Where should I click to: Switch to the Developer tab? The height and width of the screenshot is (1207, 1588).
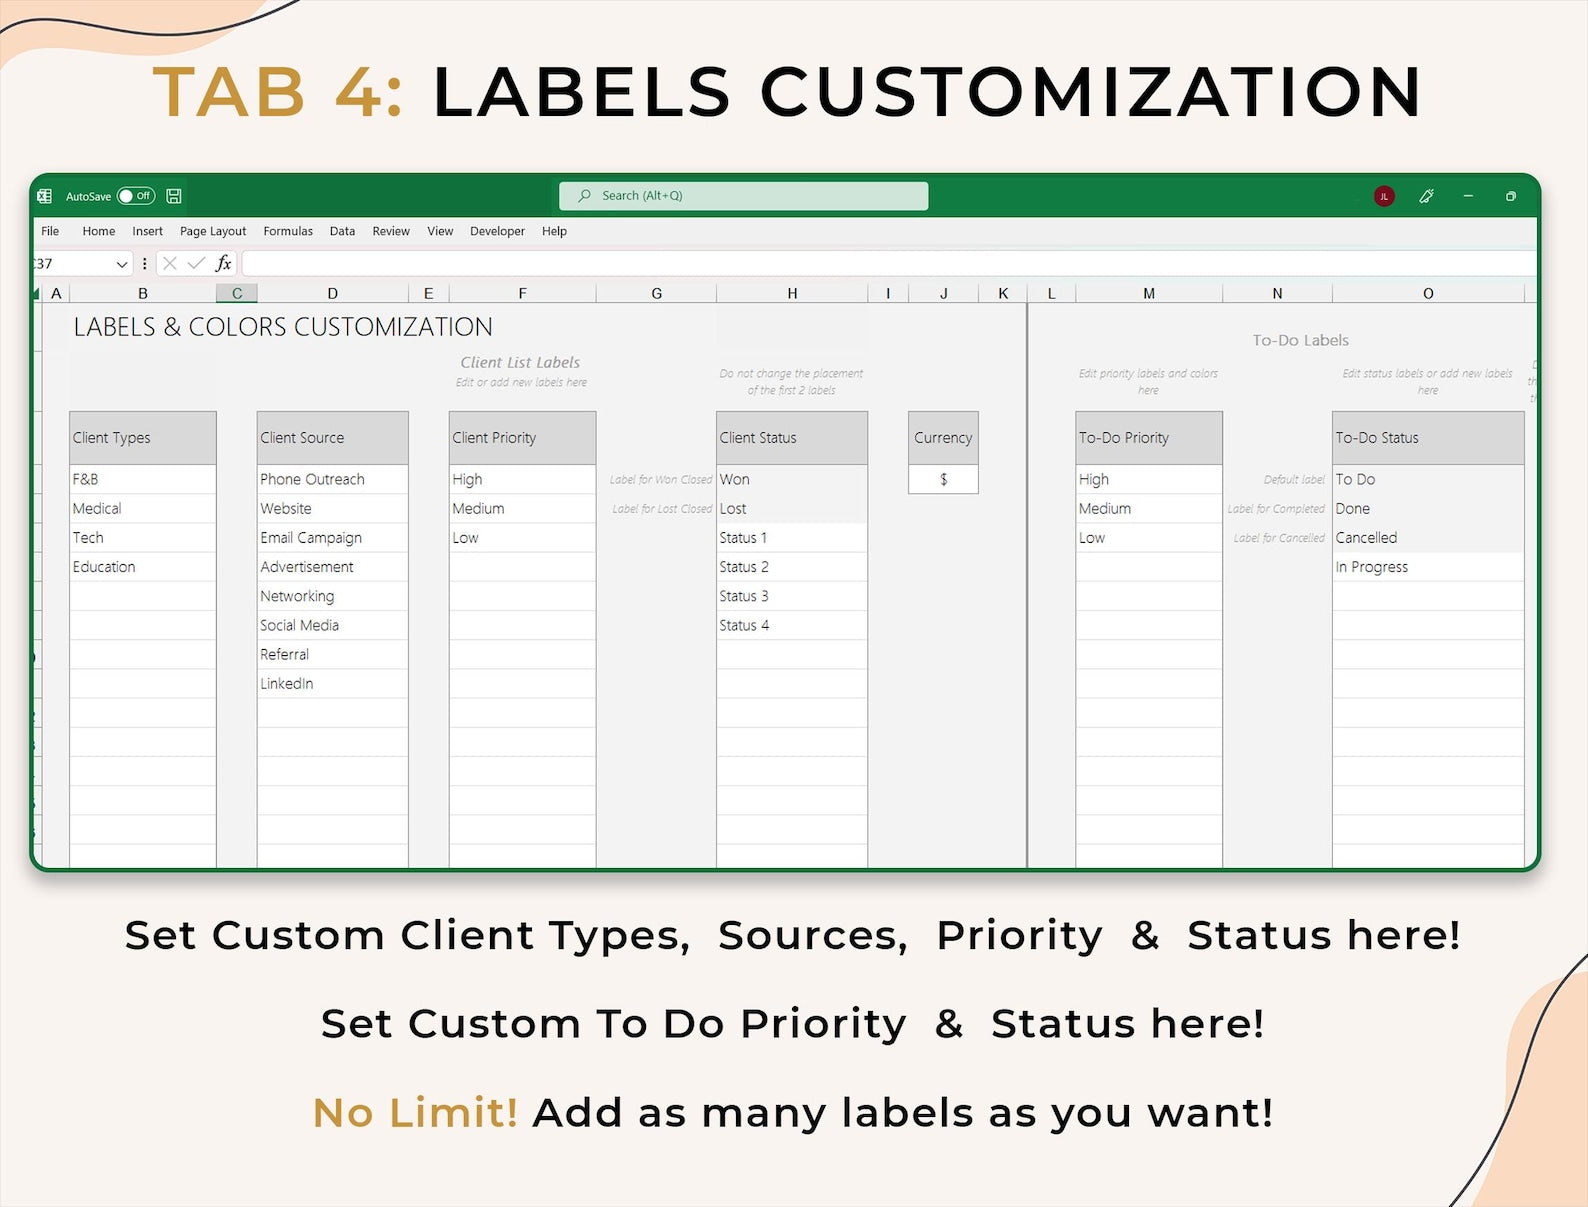[497, 231]
